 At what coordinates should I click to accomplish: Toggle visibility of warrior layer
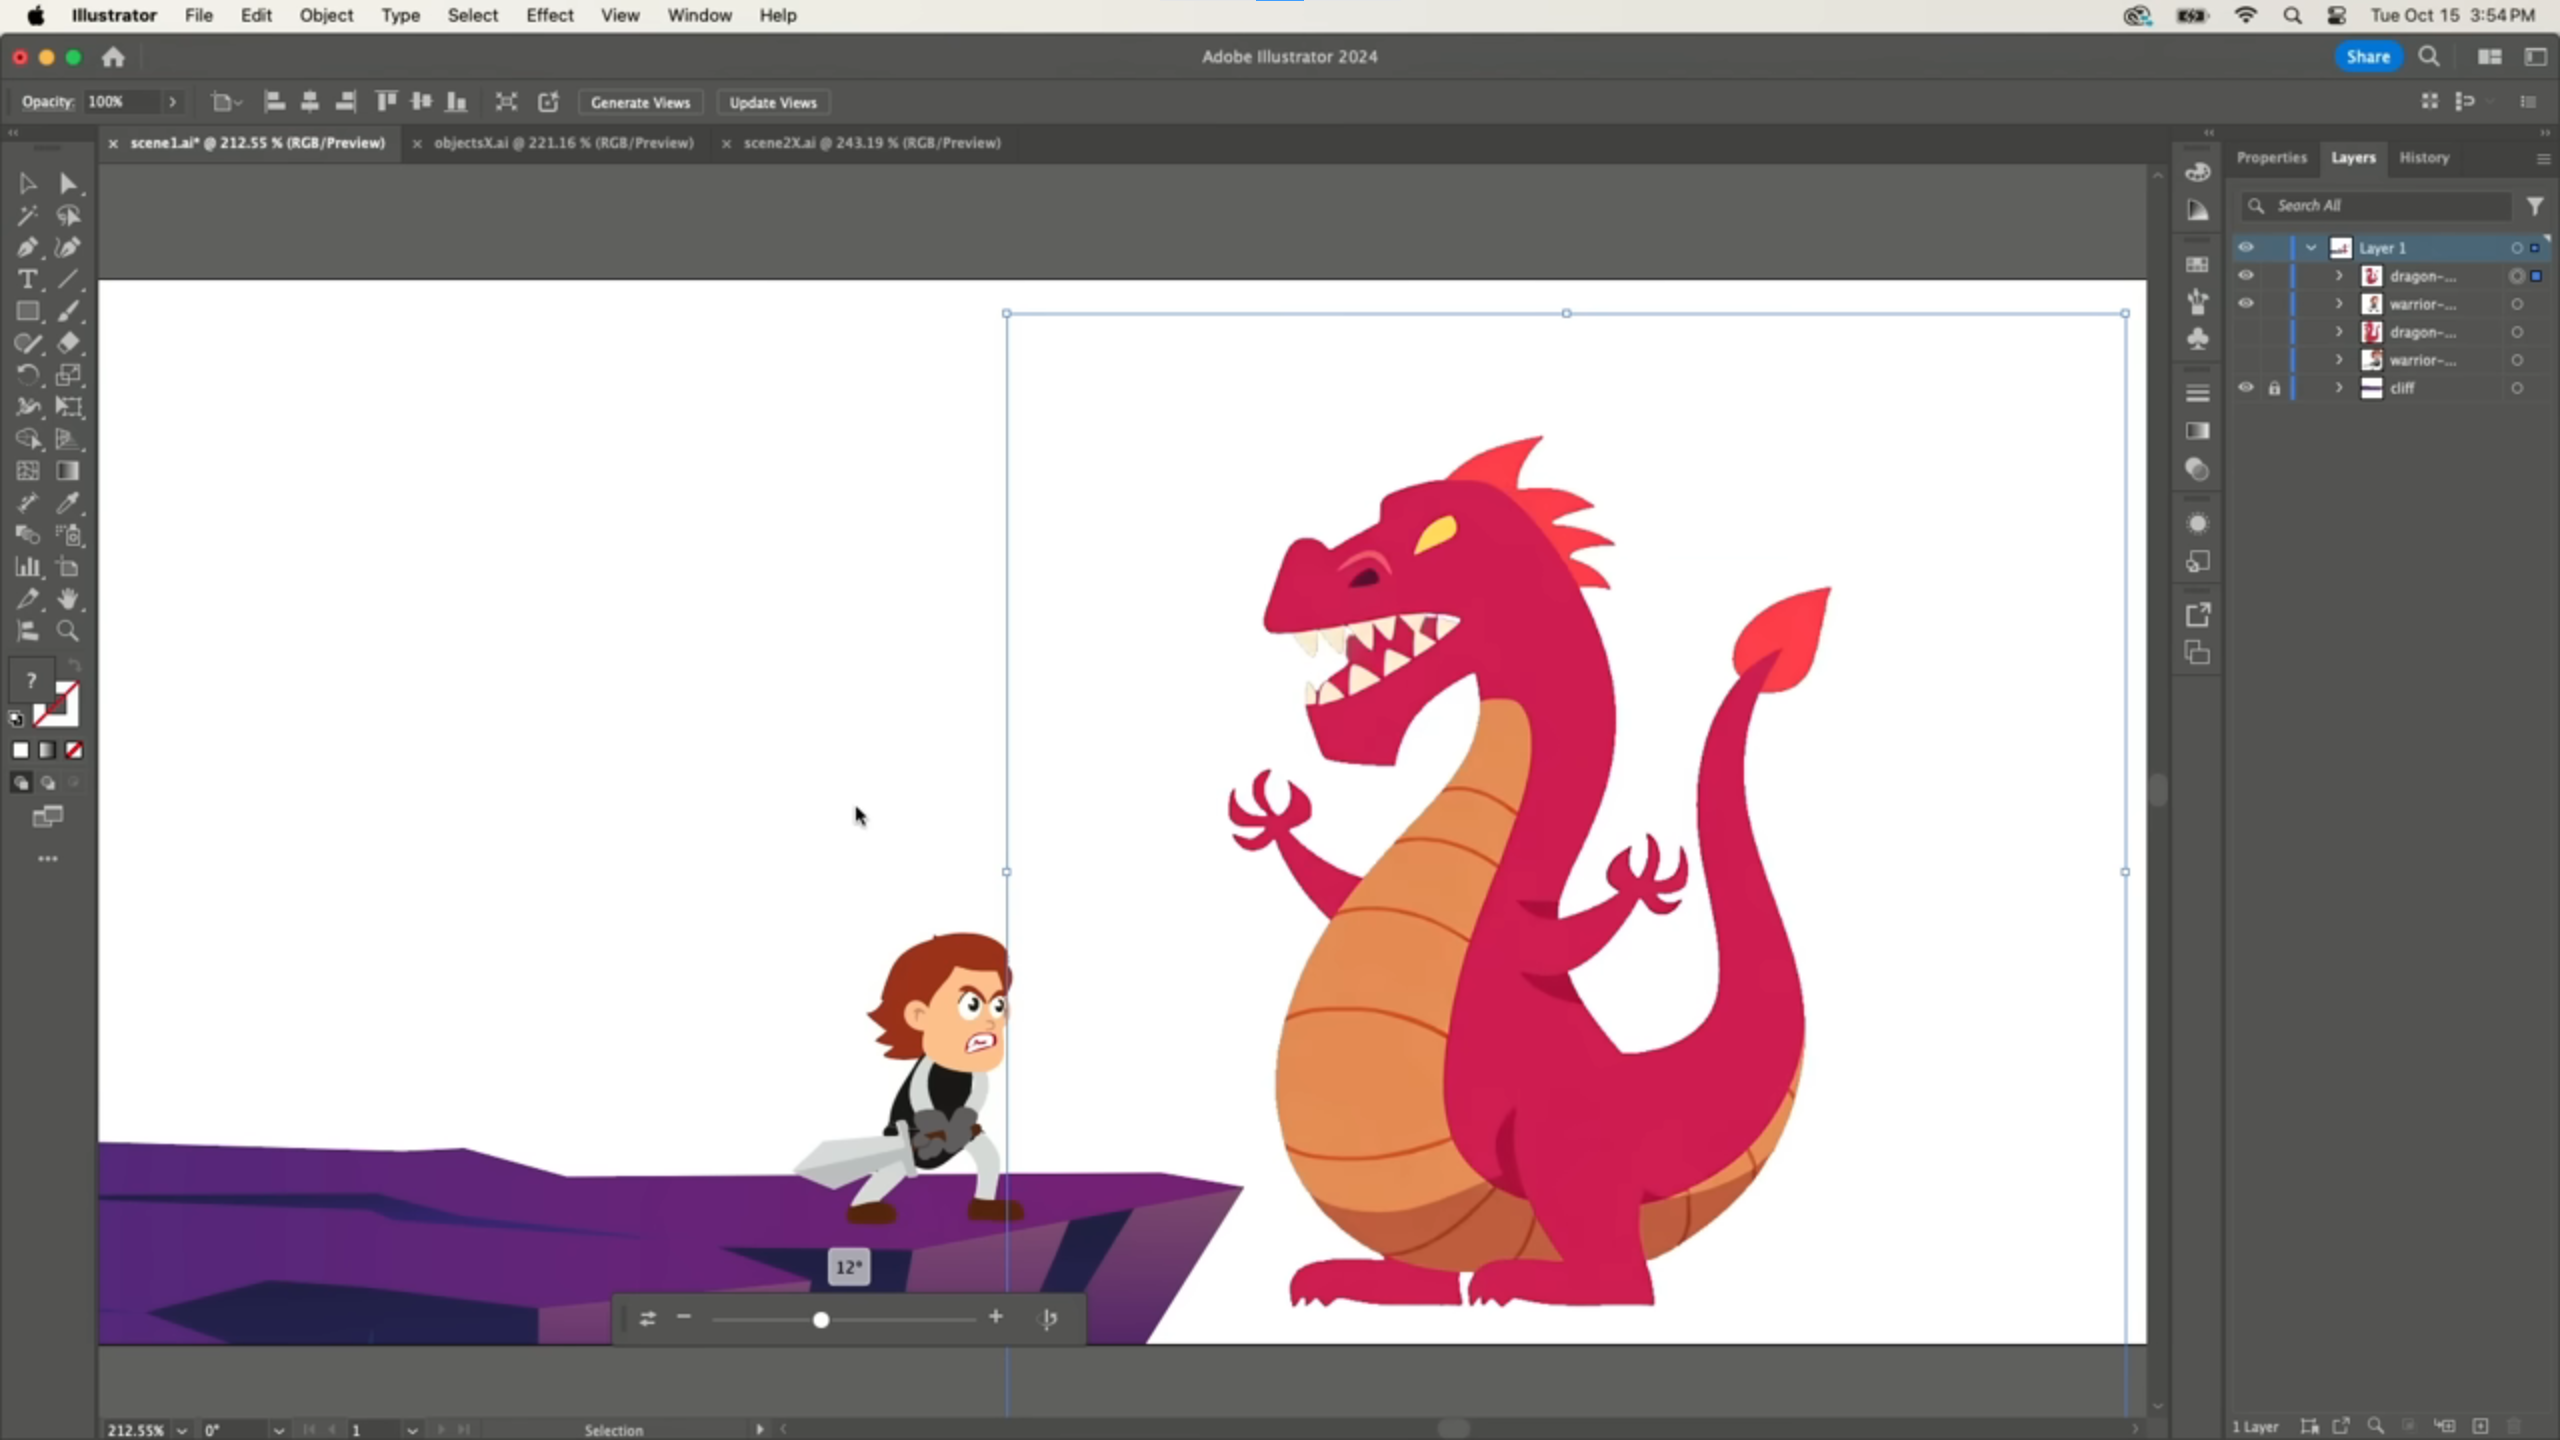coord(2245,302)
